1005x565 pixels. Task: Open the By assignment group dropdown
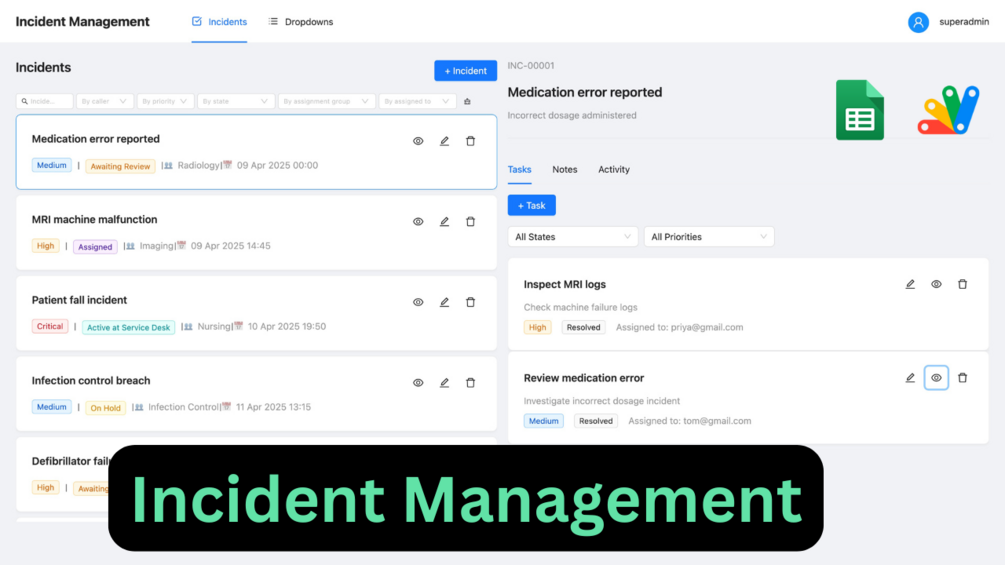click(327, 101)
